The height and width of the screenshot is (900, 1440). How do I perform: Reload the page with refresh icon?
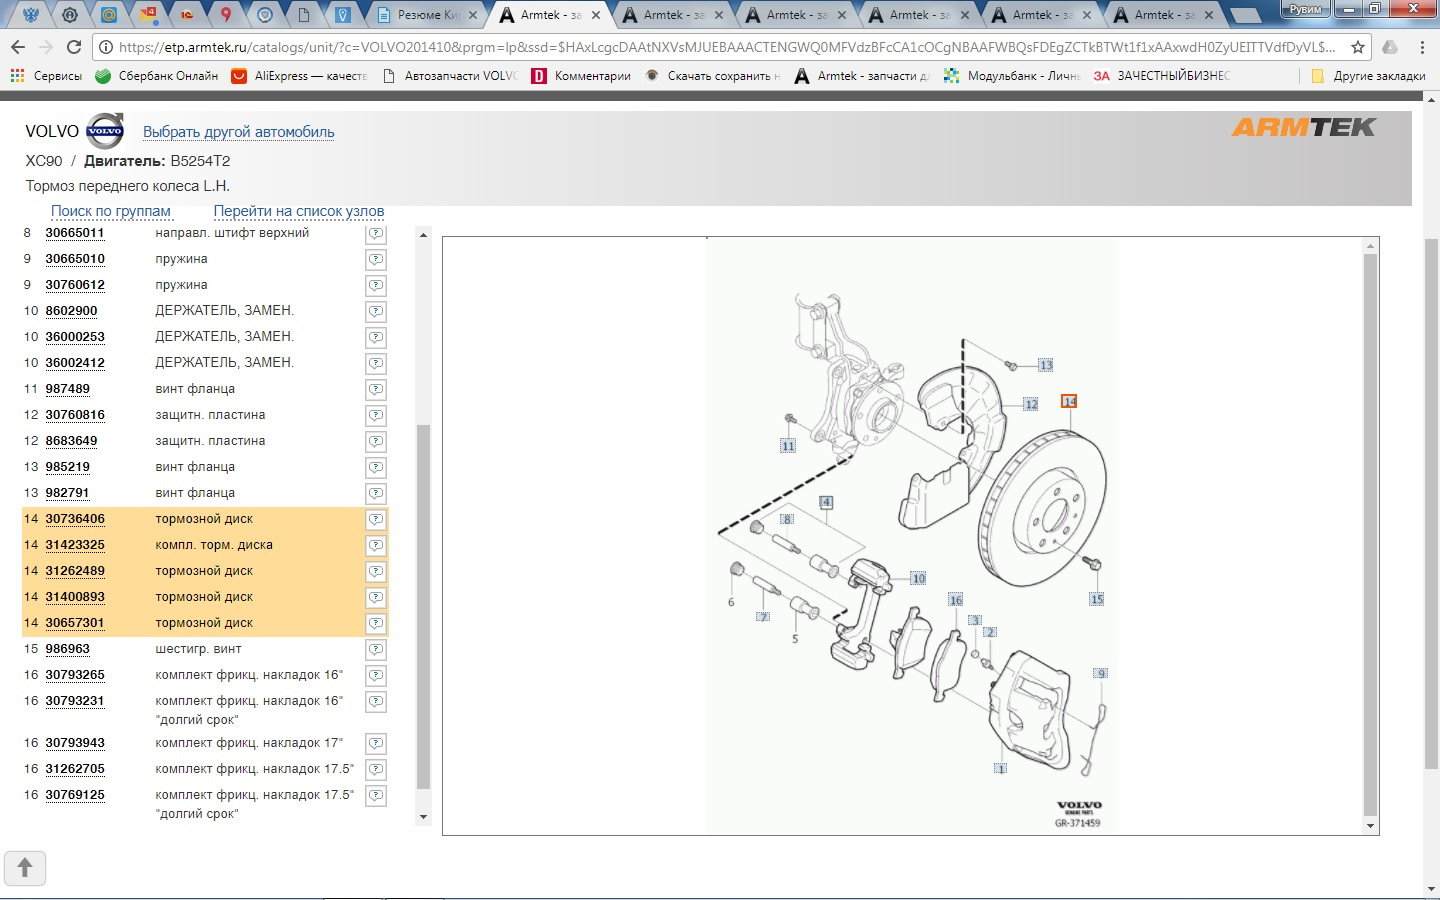click(74, 47)
